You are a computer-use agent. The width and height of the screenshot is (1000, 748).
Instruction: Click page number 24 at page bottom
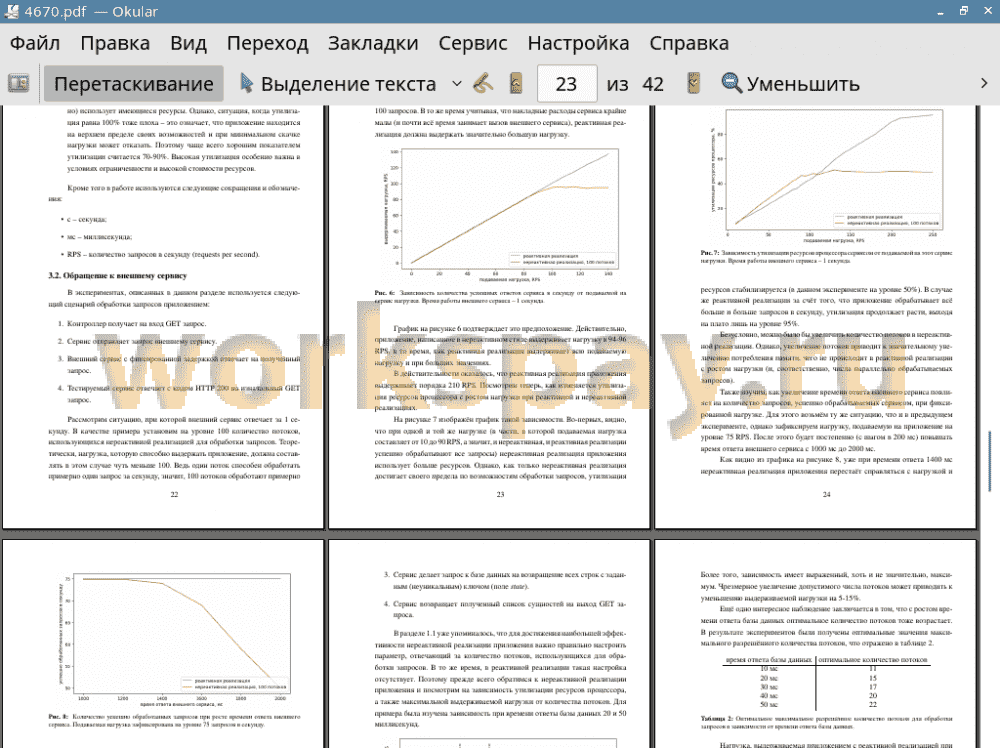827,494
